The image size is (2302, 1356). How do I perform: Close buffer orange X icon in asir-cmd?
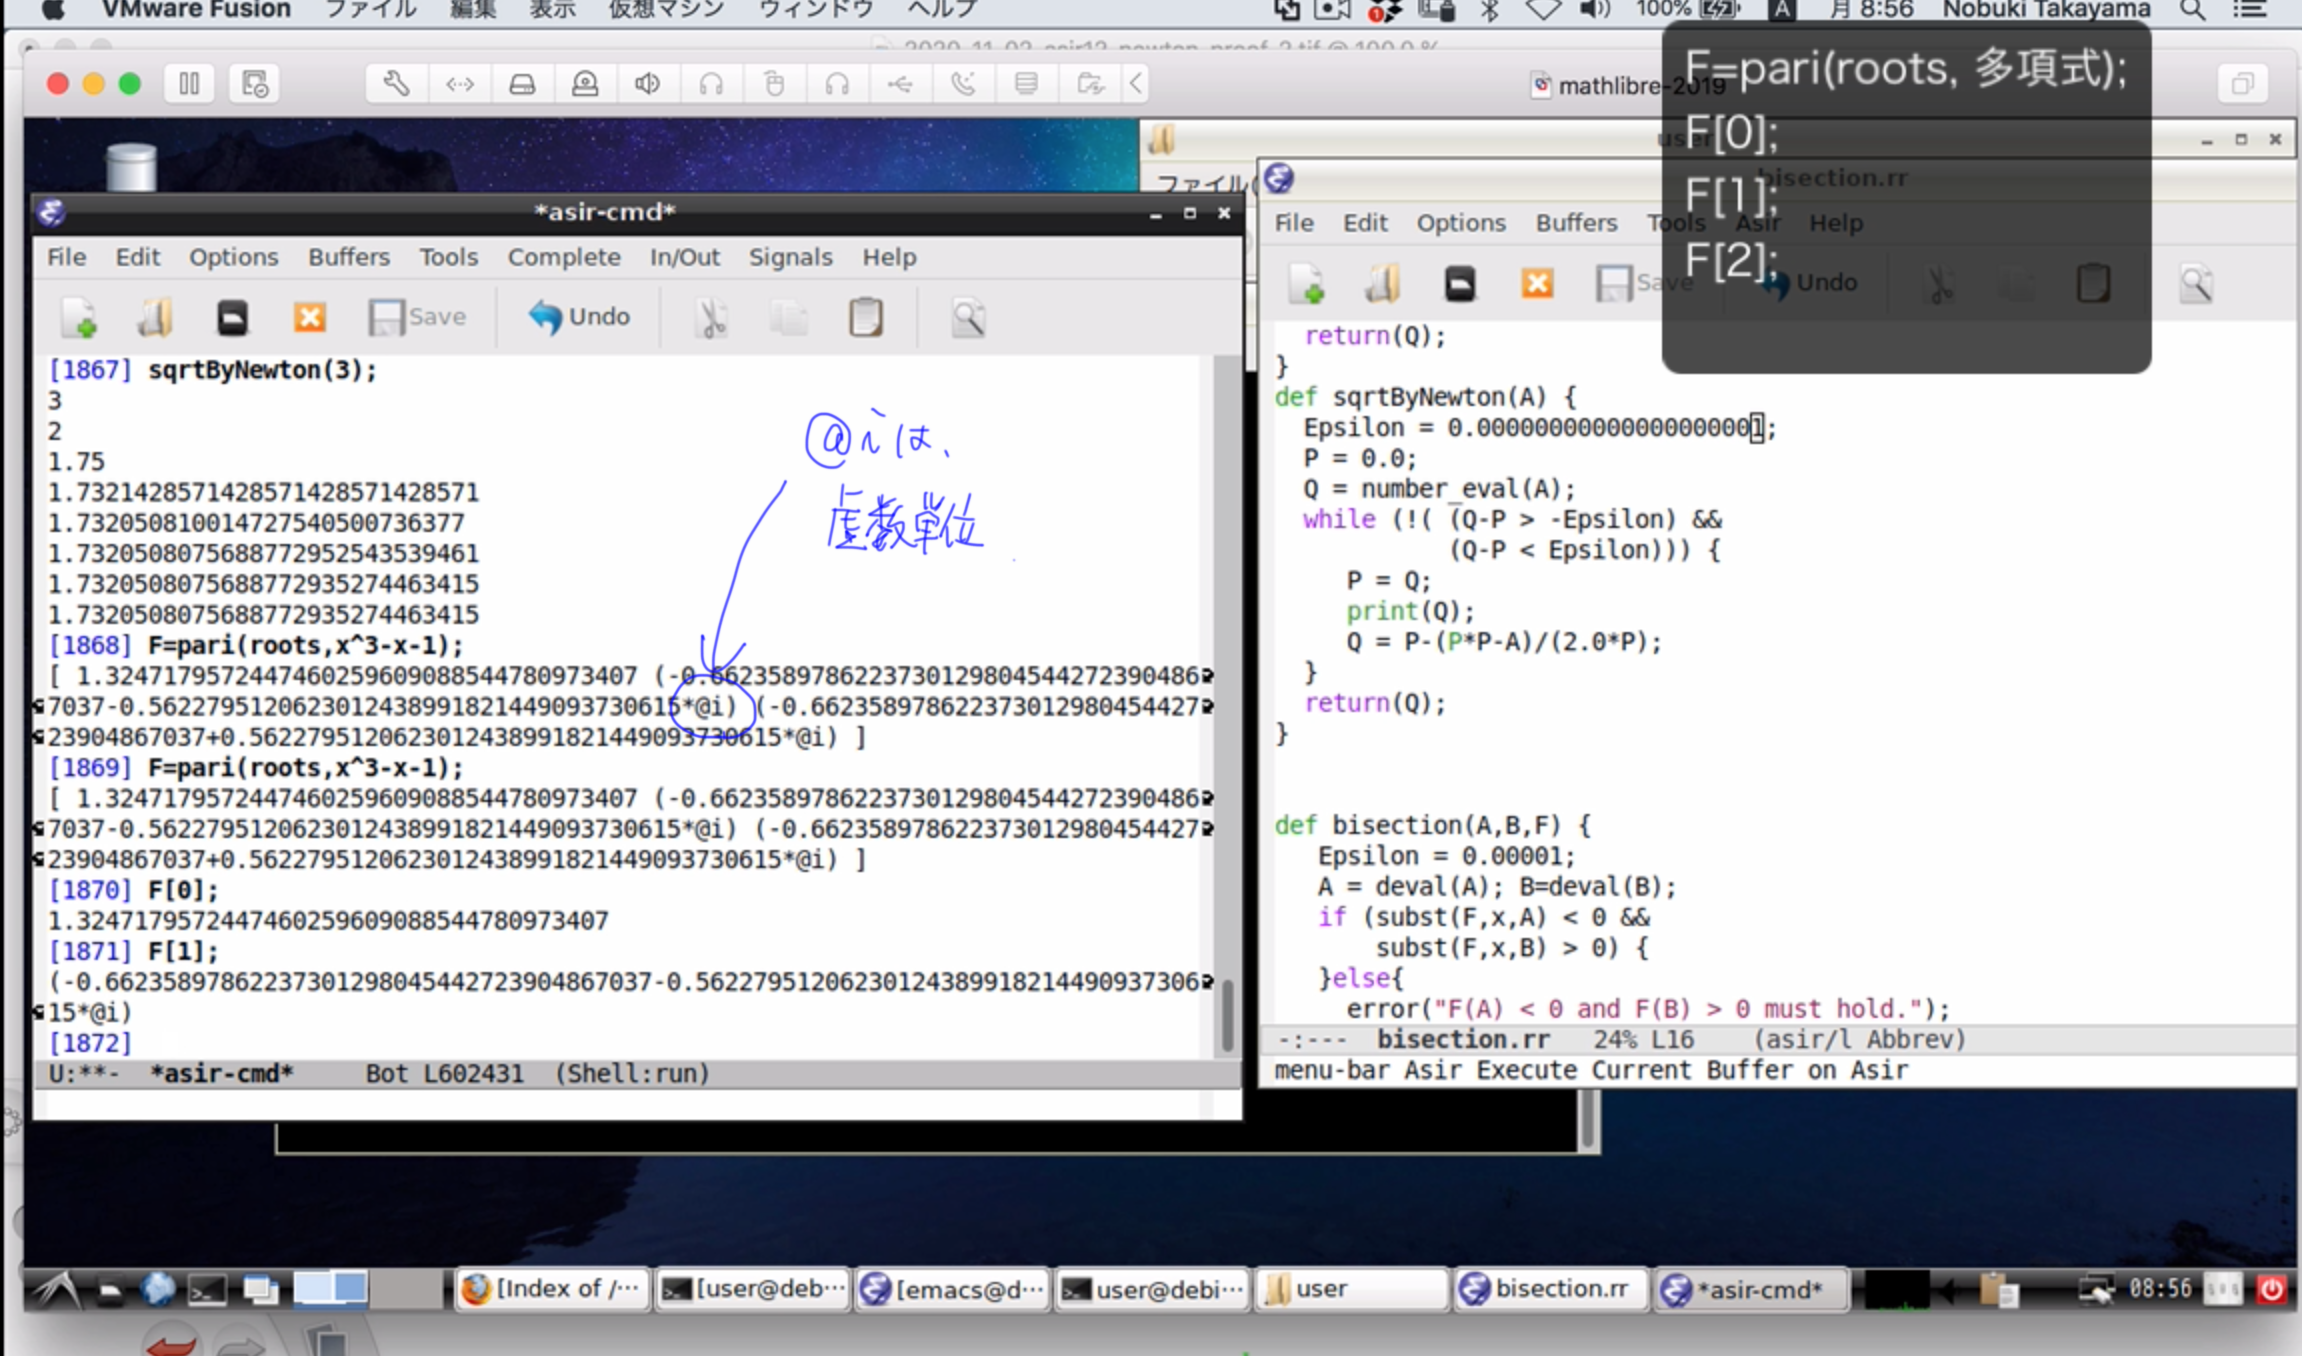(309, 318)
